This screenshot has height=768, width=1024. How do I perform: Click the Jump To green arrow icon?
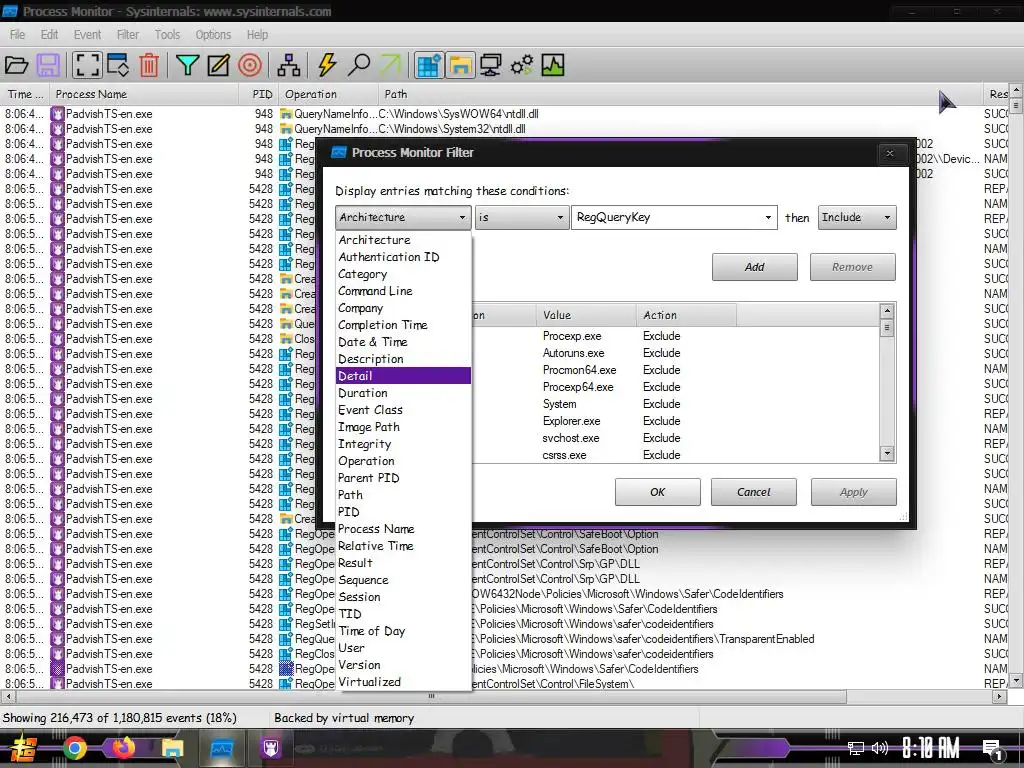point(391,65)
